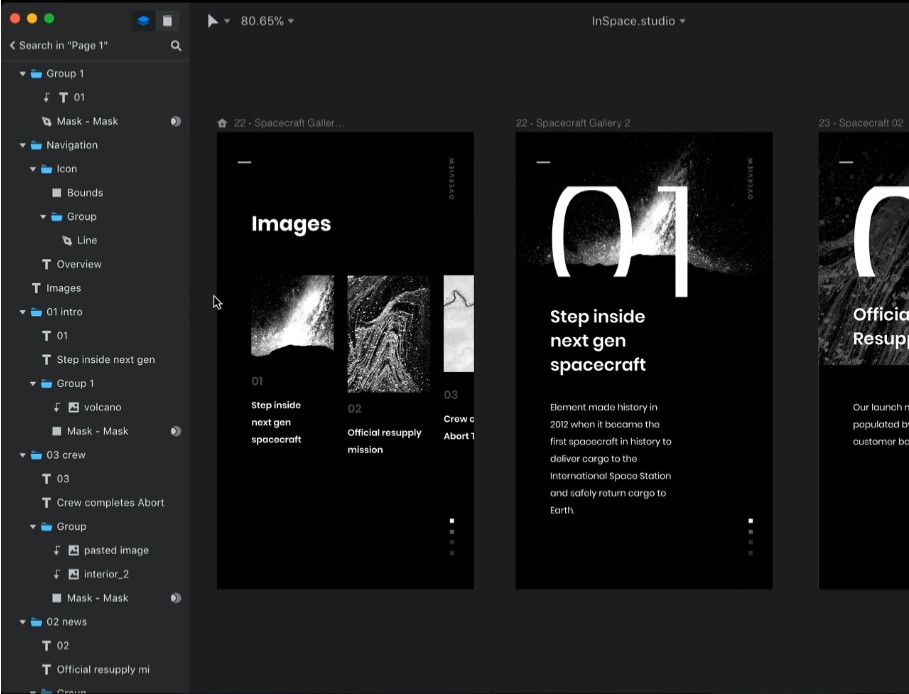Click the text icon of the Overview layer
Image resolution: width=909 pixels, height=694 pixels.
click(46, 265)
